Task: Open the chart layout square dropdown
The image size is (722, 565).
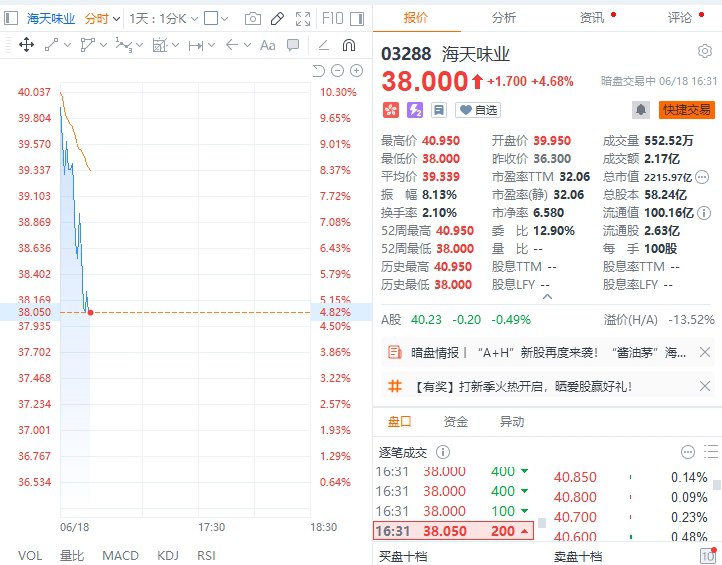Action: pos(215,18)
